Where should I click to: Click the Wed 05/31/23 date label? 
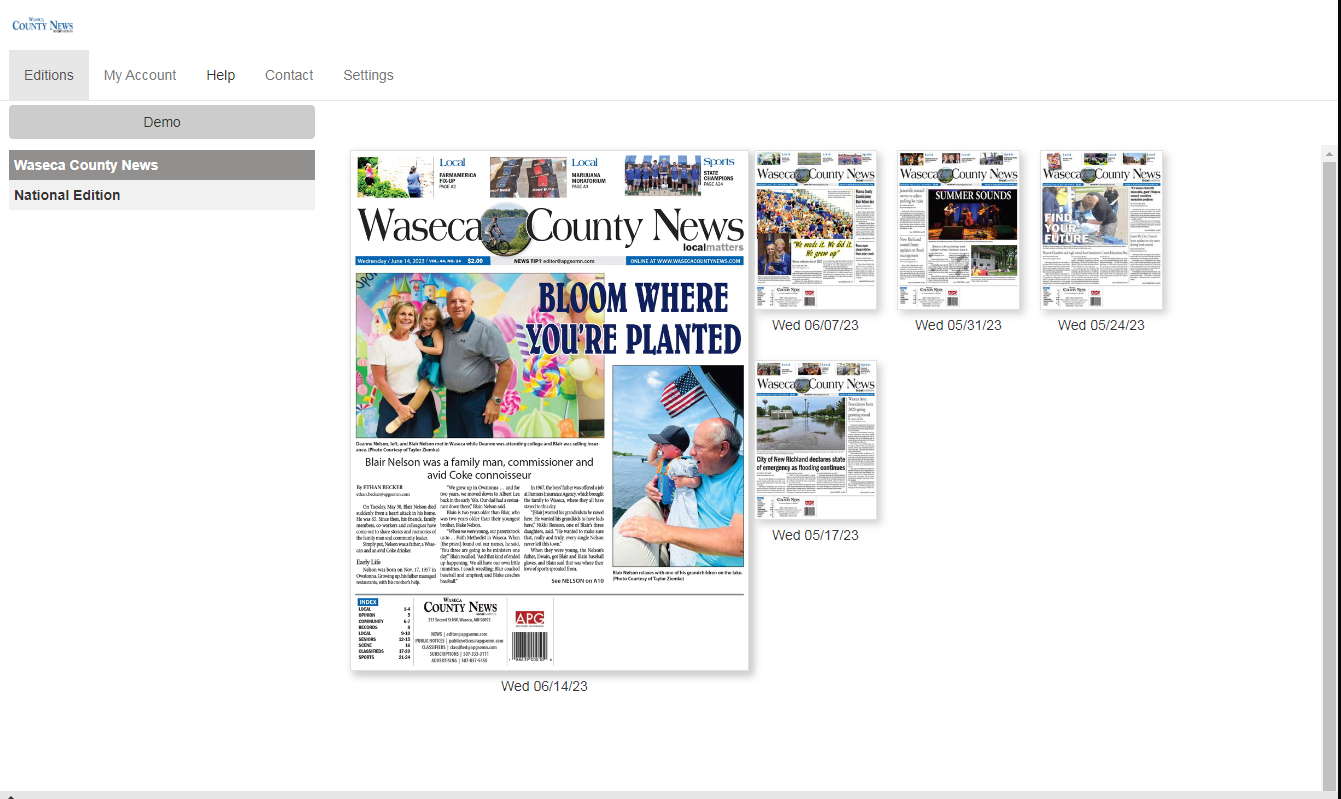tap(958, 325)
